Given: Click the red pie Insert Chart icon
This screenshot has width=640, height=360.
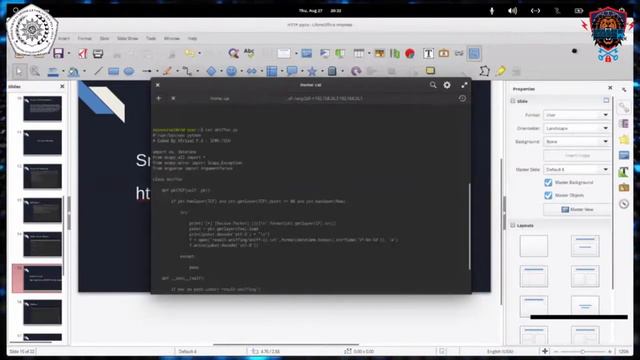Looking at the screenshot, I should tap(410, 53).
